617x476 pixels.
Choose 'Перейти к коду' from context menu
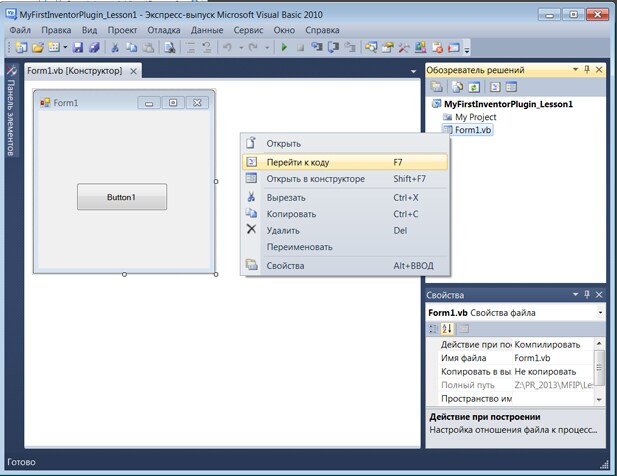point(297,162)
